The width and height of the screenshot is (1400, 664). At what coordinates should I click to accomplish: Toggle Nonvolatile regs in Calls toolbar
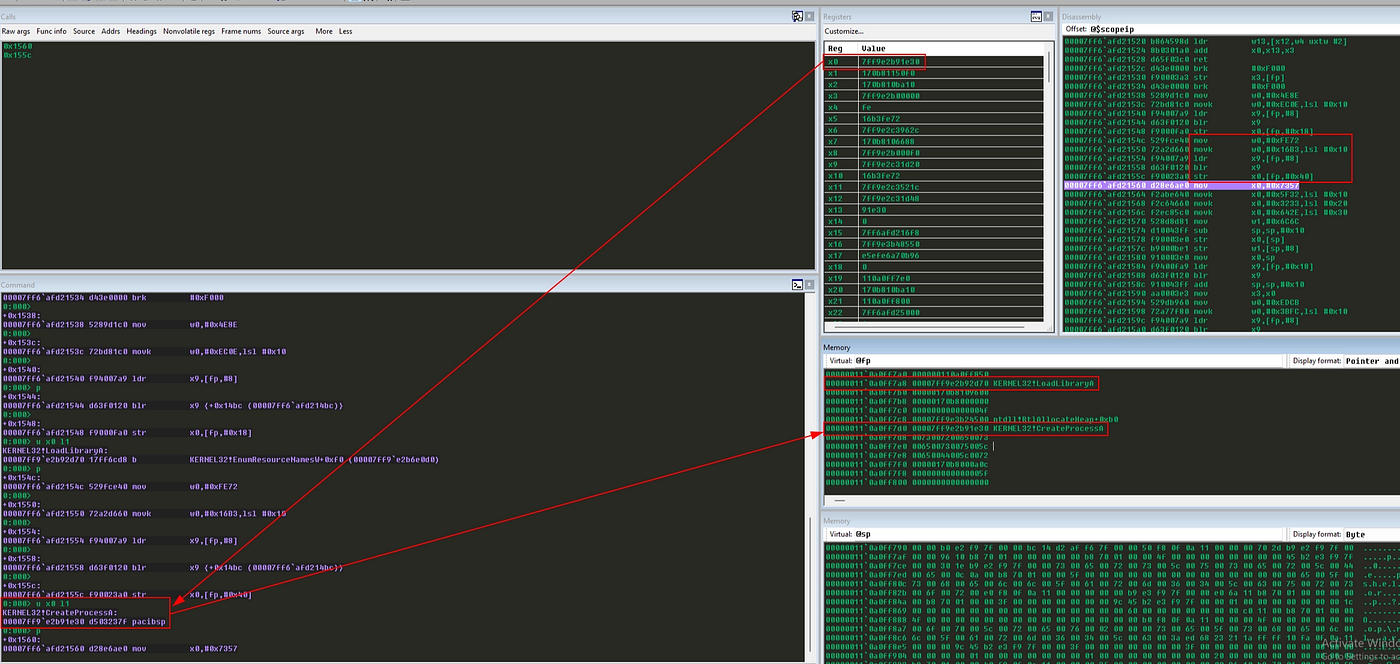click(189, 31)
